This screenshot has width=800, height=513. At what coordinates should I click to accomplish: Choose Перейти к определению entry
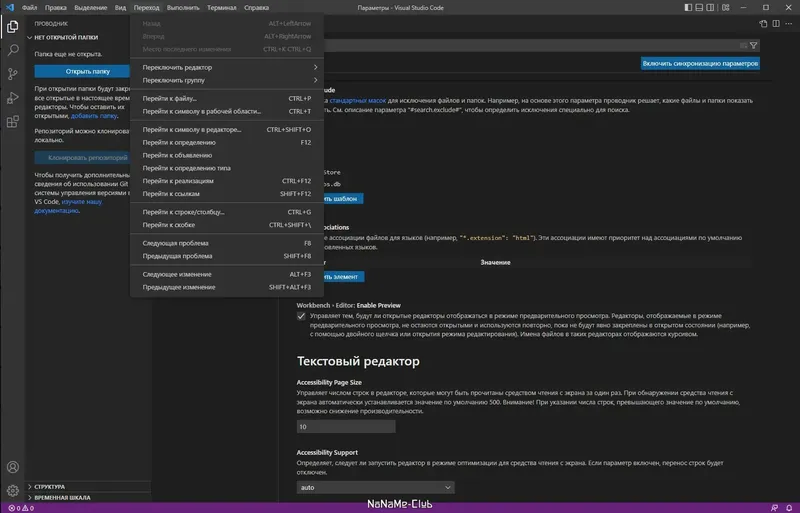click(227, 142)
